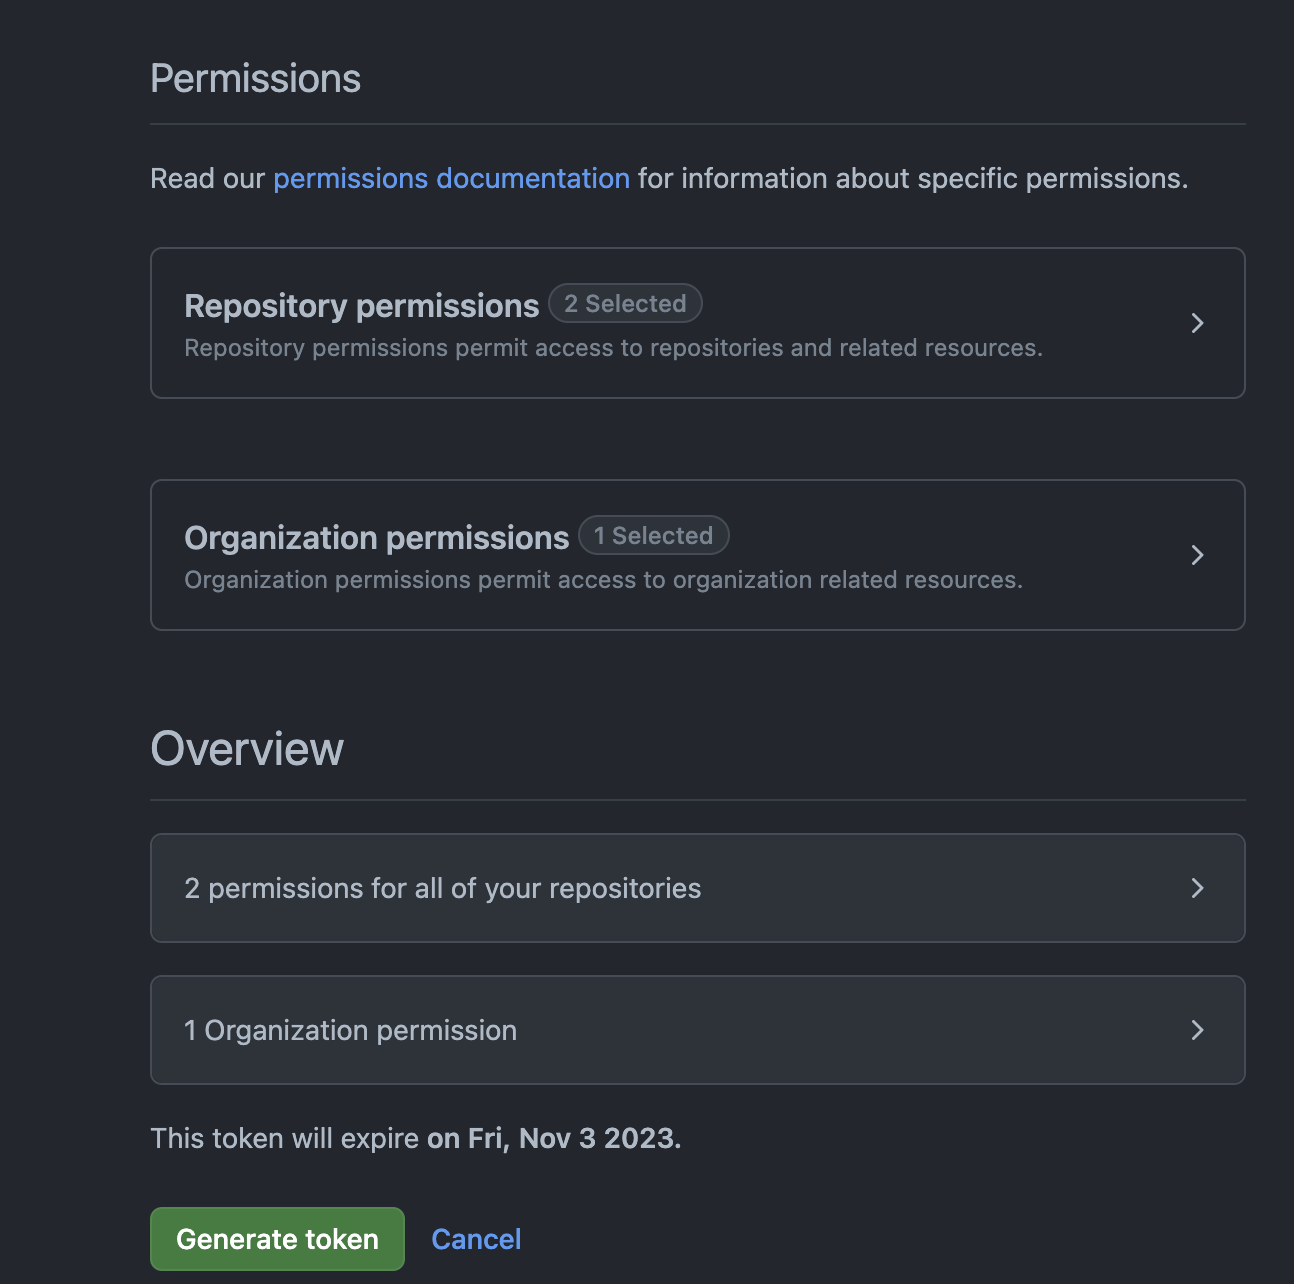
Task: Click the repository permissions description text
Action: click(x=614, y=348)
